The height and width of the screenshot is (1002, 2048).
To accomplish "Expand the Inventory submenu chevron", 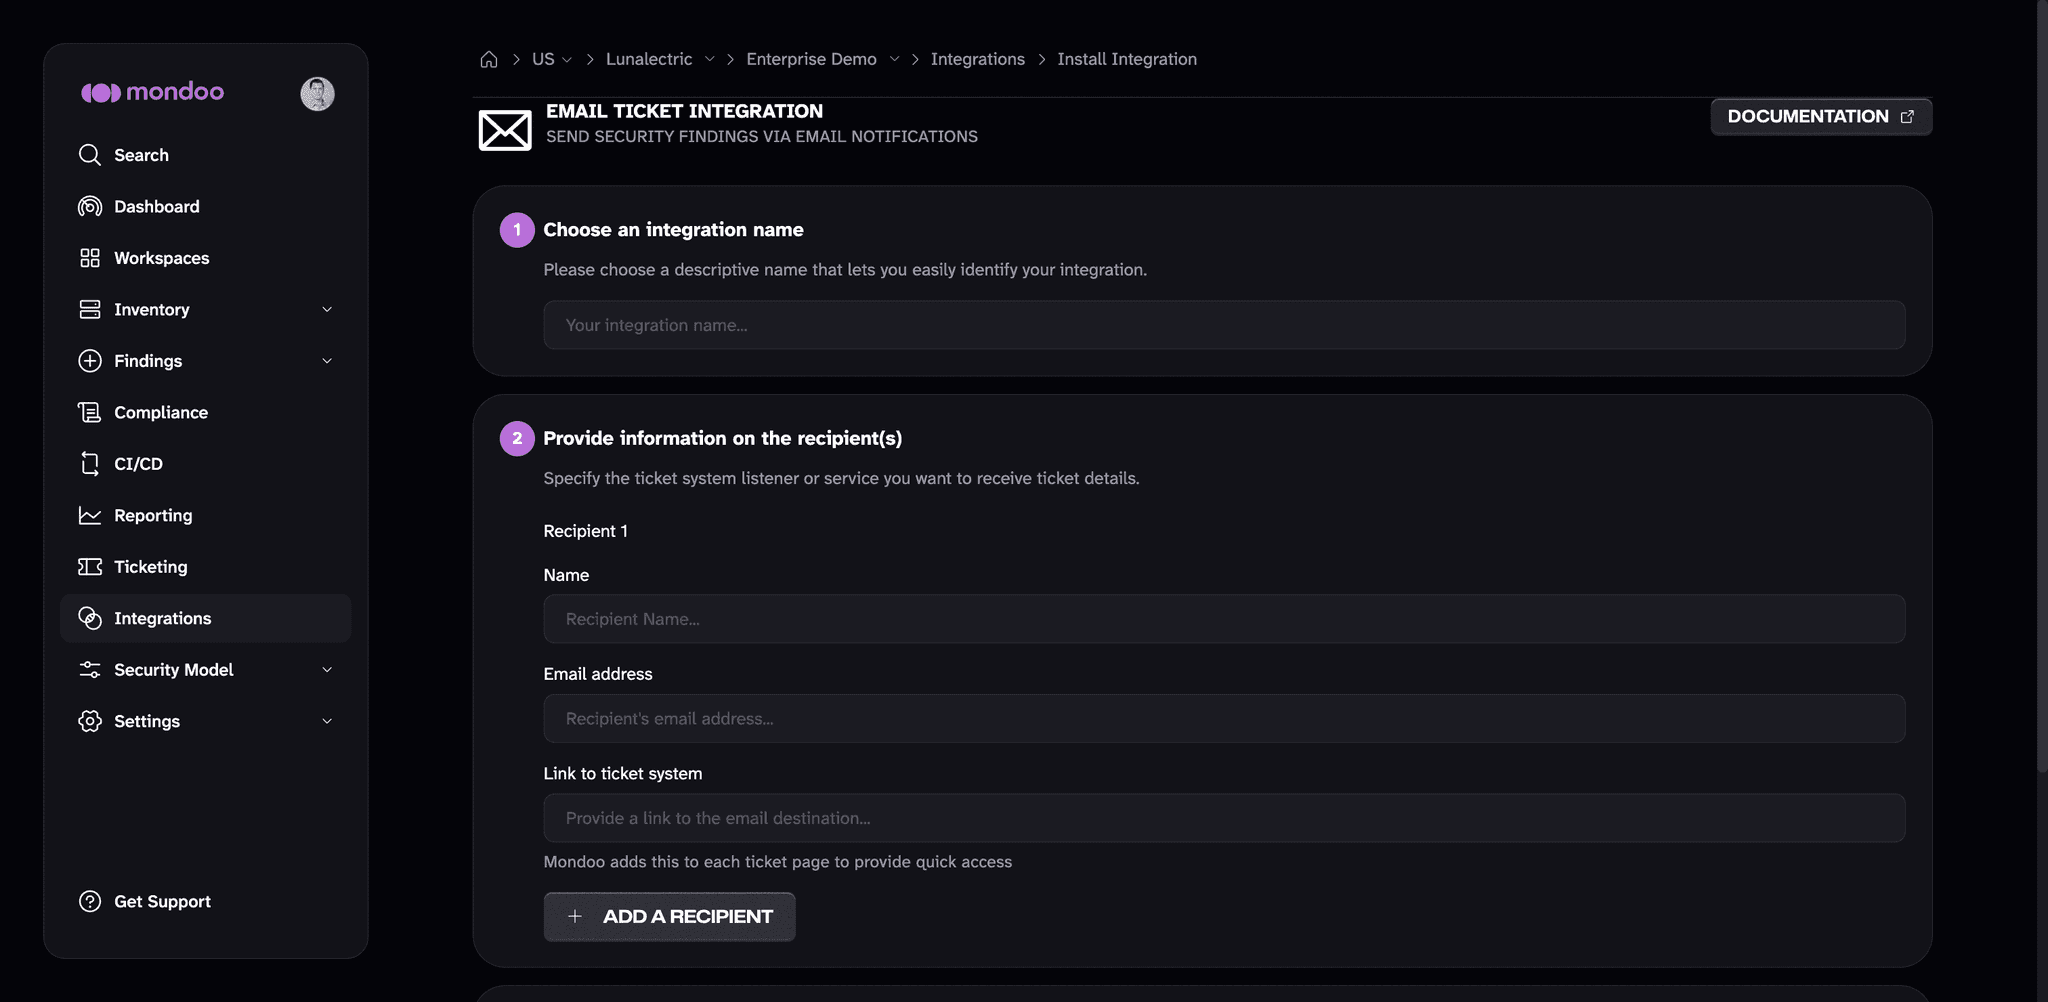I will pos(327,309).
